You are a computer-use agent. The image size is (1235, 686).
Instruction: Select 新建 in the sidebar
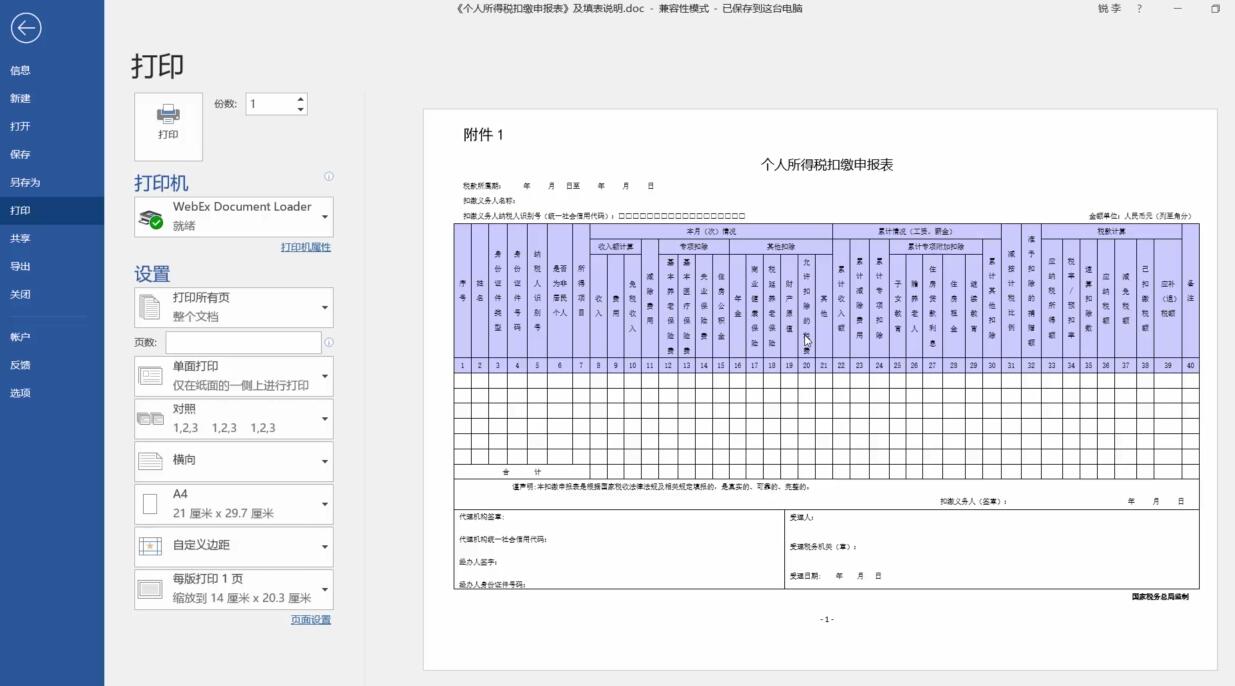(52, 98)
